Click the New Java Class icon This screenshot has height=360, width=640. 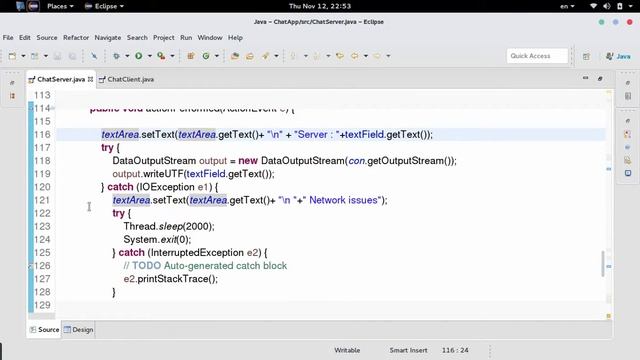pyautogui.click(x=206, y=56)
